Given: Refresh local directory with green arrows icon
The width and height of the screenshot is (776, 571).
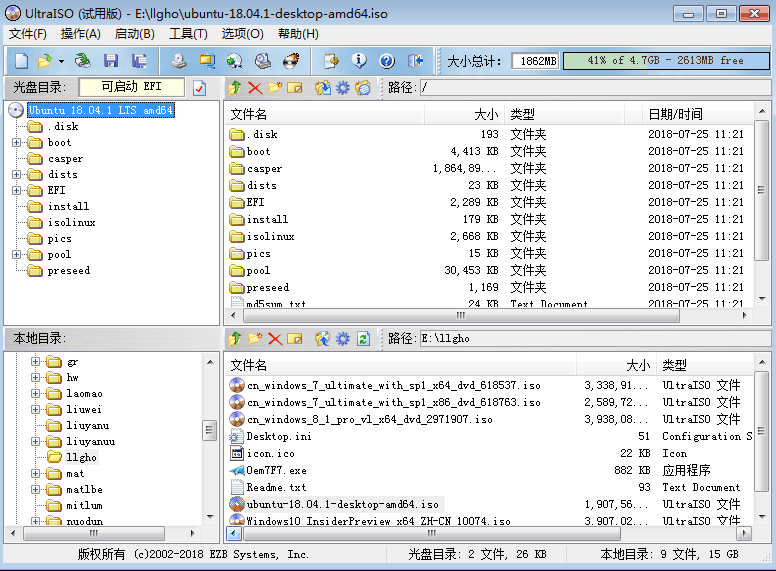Looking at the screenshot, I should tap(363, 339).
